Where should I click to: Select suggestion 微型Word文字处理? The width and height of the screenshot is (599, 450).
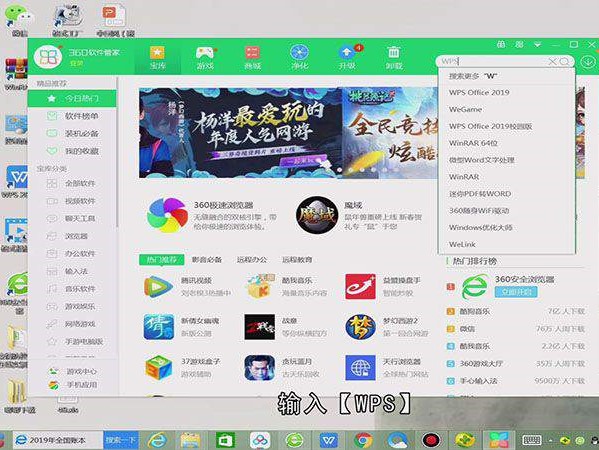point(507,160)
